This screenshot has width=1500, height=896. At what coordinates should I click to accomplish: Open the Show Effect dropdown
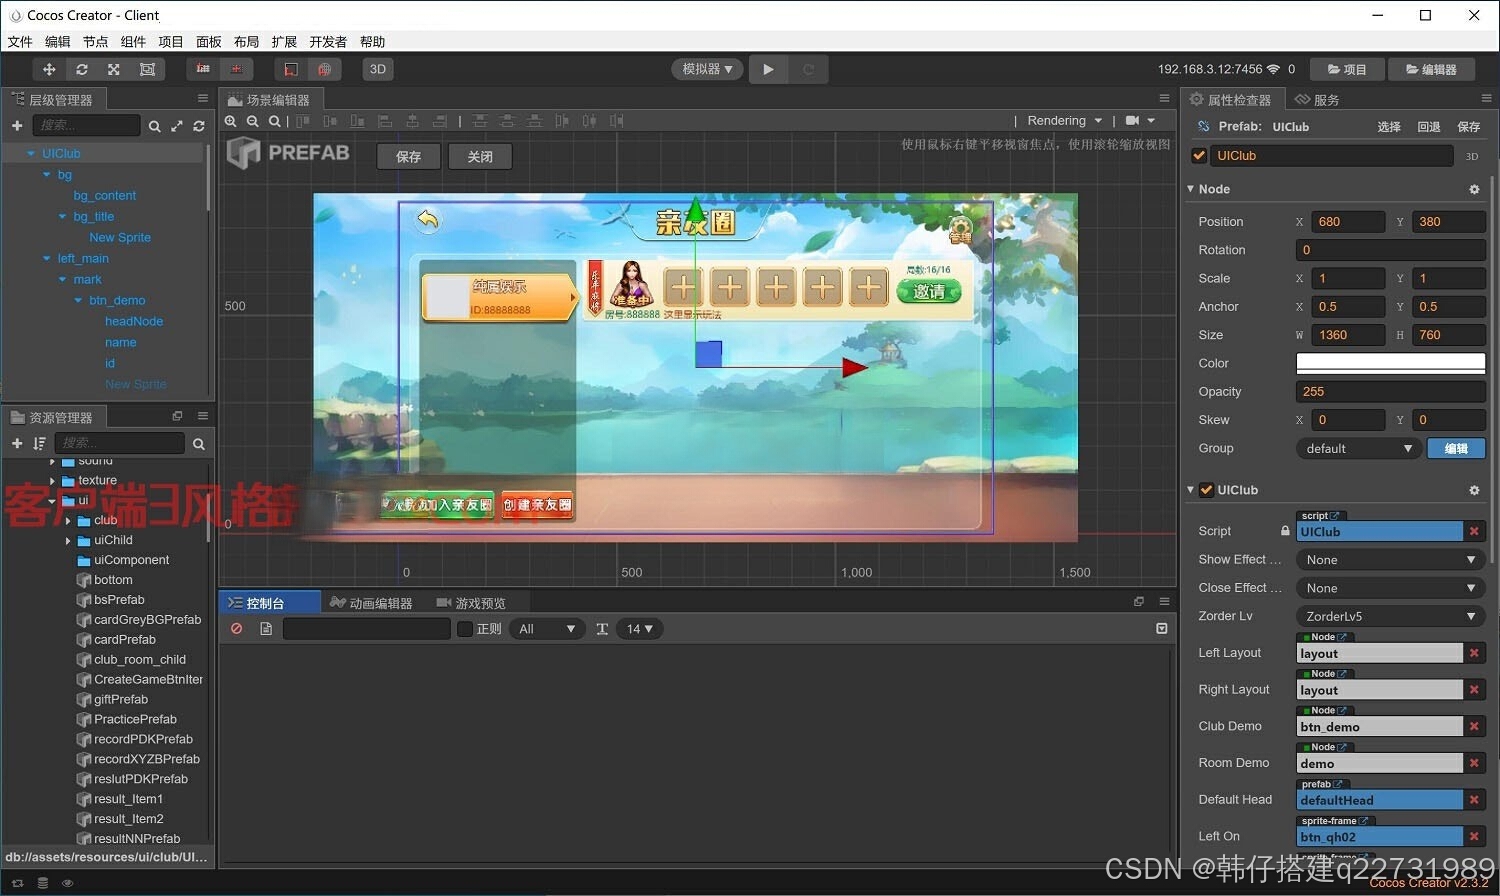(1390, 560)
